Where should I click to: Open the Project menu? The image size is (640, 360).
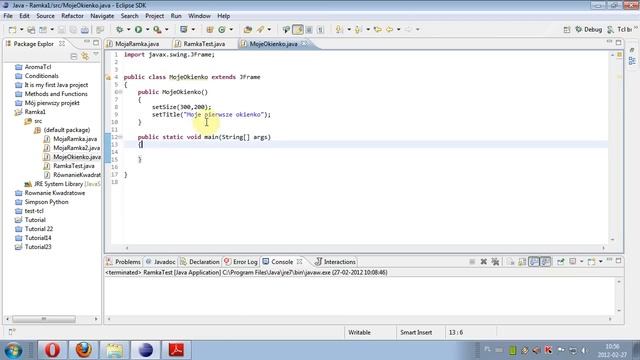click(155, 16)
